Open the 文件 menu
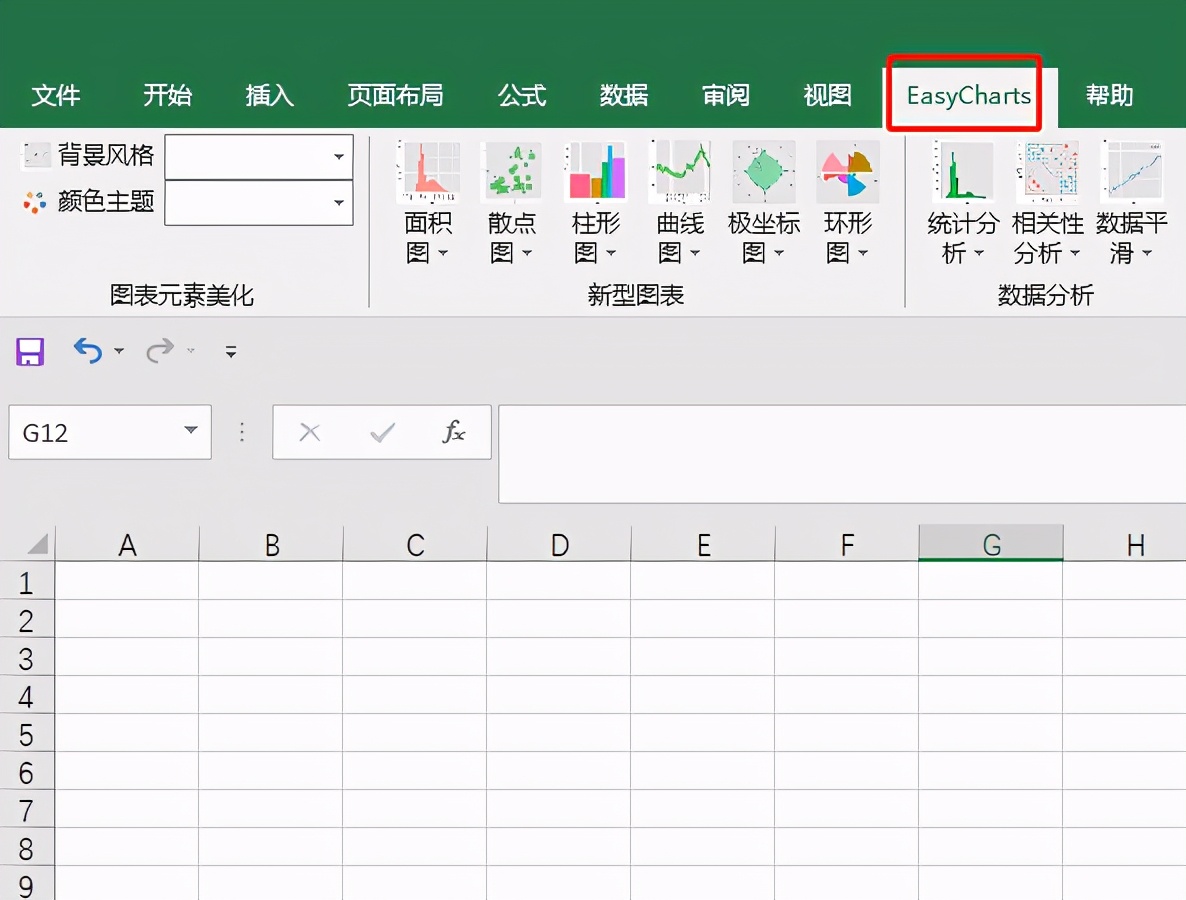 point(57,95)
